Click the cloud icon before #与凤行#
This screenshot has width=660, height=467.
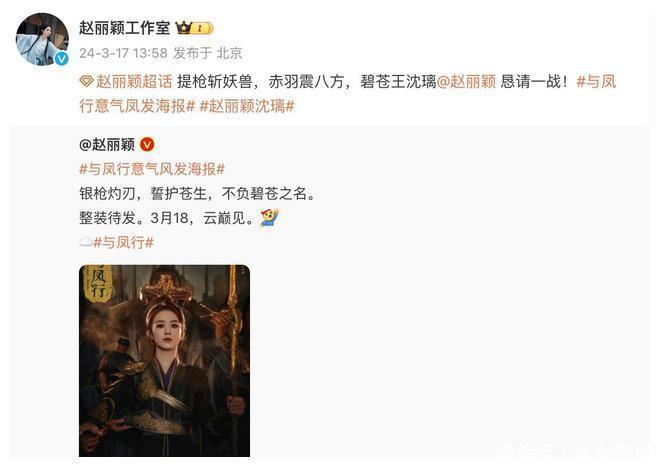(86, 242)
